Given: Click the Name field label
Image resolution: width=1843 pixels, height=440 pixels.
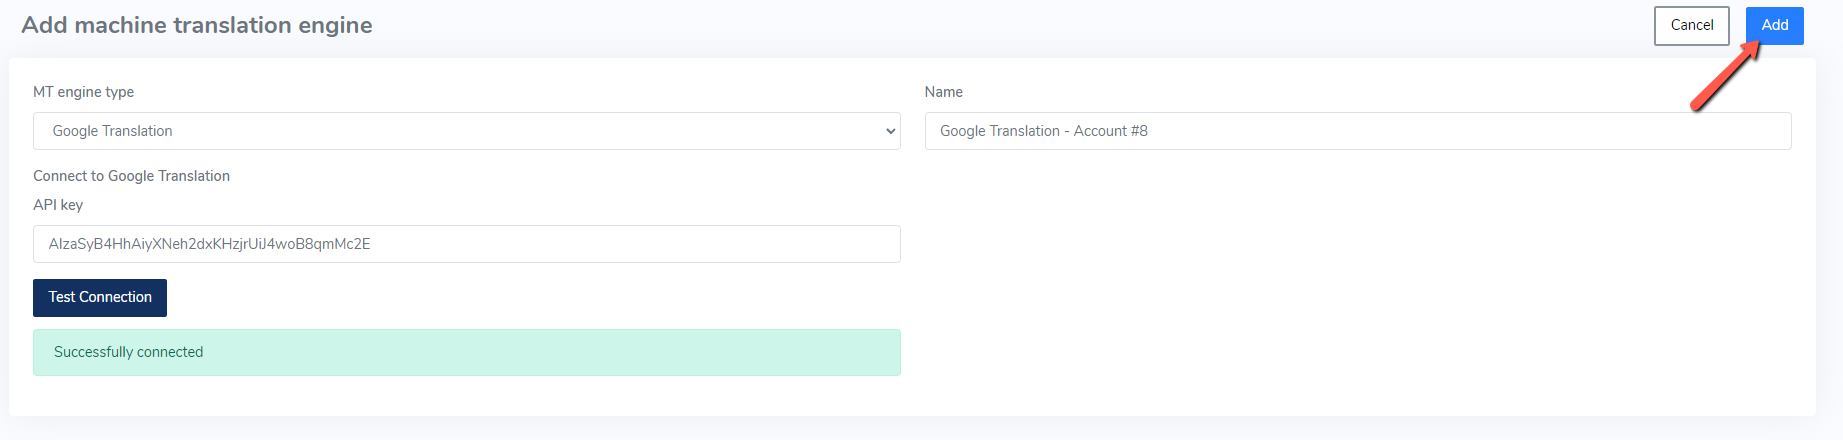Looking at the screenshot, I should click(x=943, y=92).
